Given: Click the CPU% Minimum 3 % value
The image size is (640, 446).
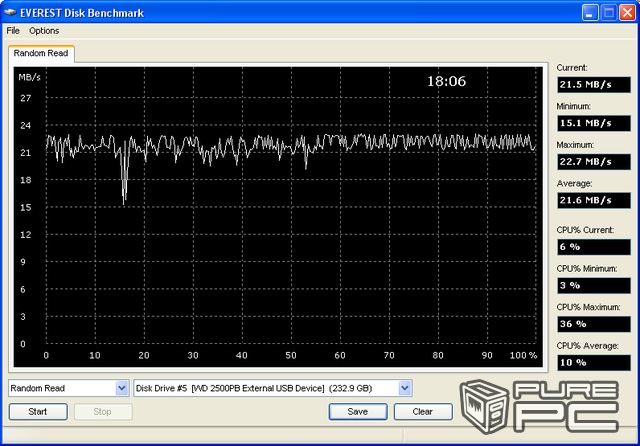Looking at the screenshot, I should point(594,285).
